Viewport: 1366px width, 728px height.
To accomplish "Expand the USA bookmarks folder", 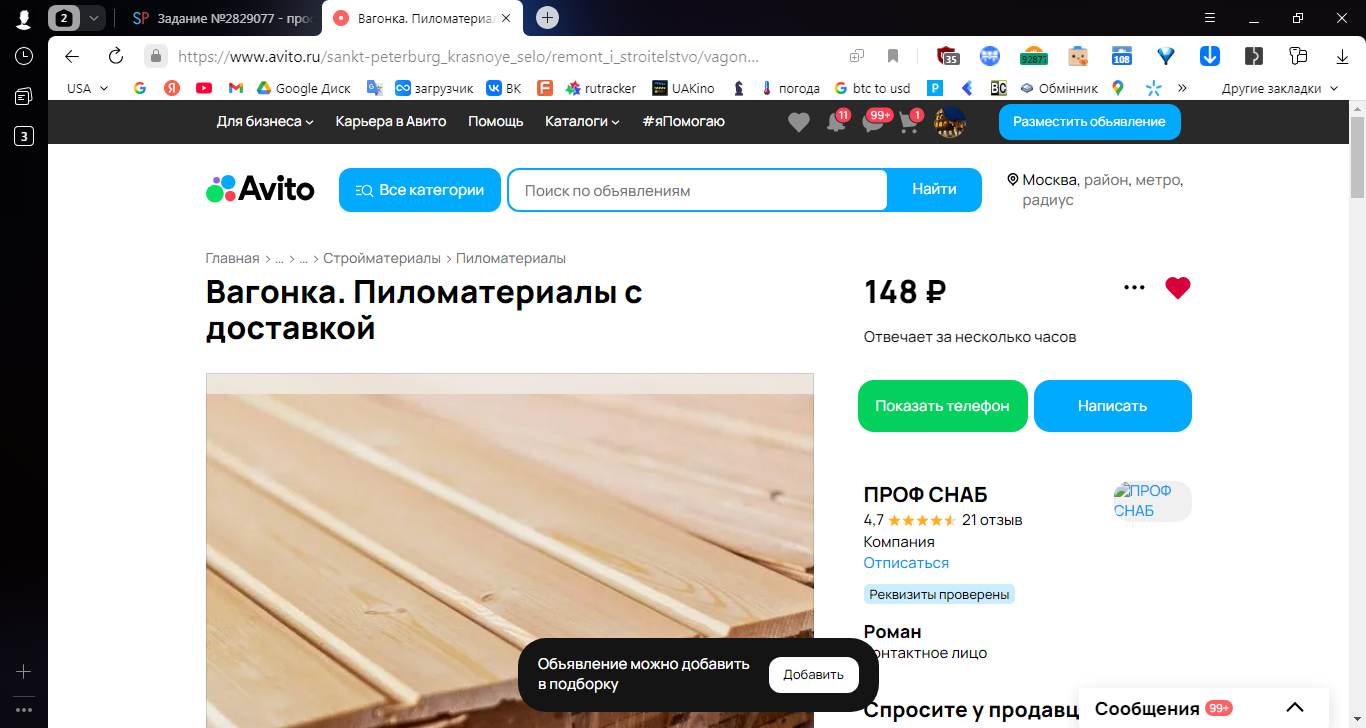I will tap(88, 88).
